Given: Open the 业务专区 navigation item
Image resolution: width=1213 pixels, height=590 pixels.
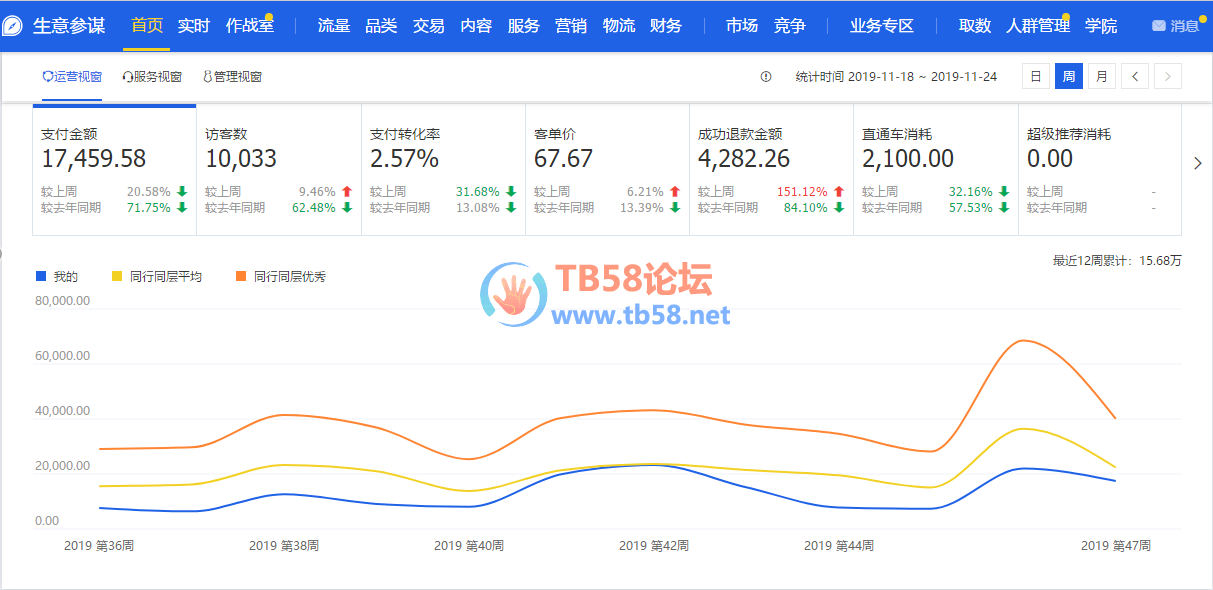Looking at the screenshot, I should [x=882, y=26].
